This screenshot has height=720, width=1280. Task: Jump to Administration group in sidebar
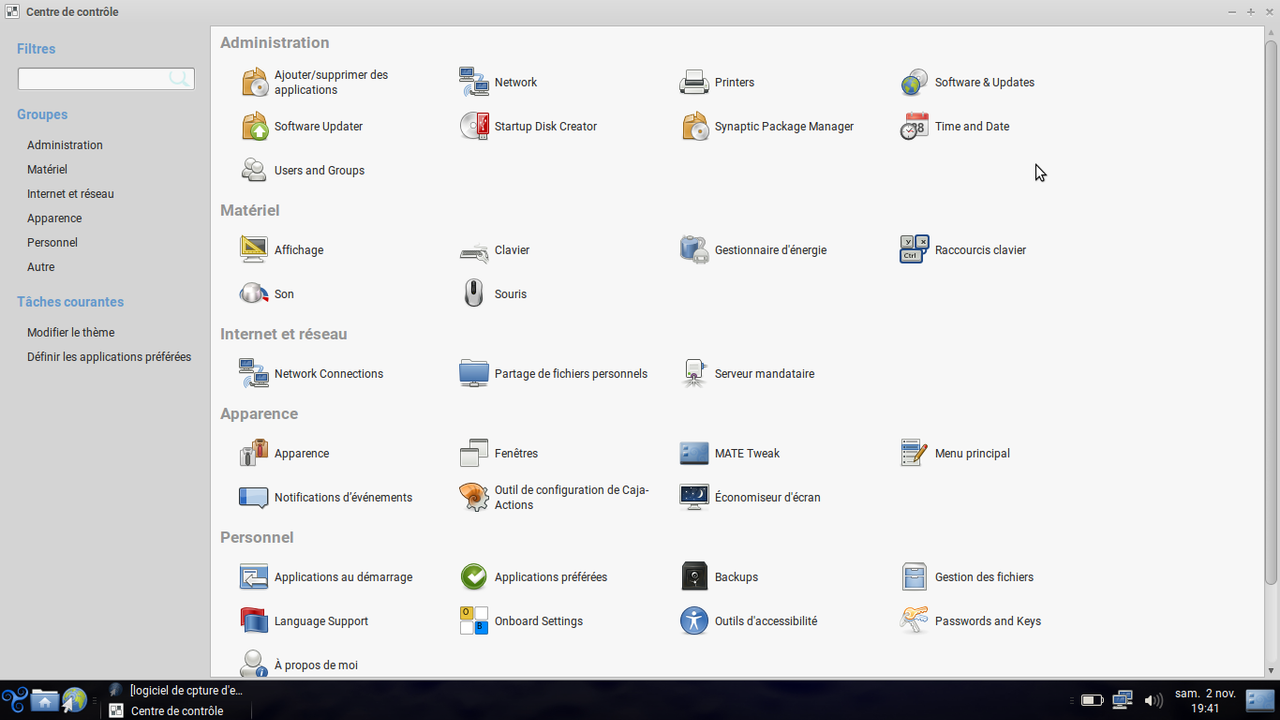coord(65,145)
